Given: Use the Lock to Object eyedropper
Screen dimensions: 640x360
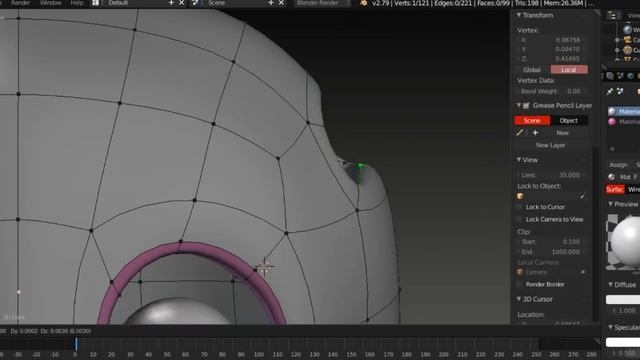Looking at the screenshot, I should point(582,196).
